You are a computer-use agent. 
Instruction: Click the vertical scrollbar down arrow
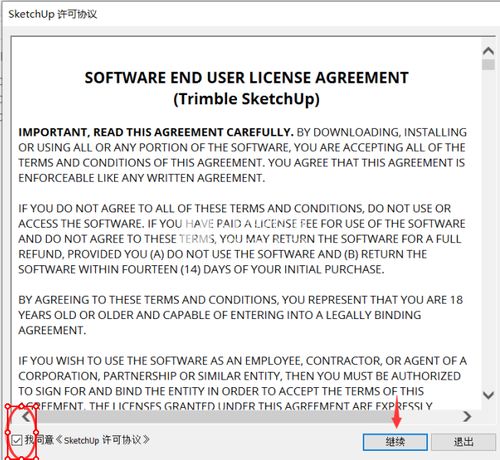pyautogui.click(x=488, y=395)
